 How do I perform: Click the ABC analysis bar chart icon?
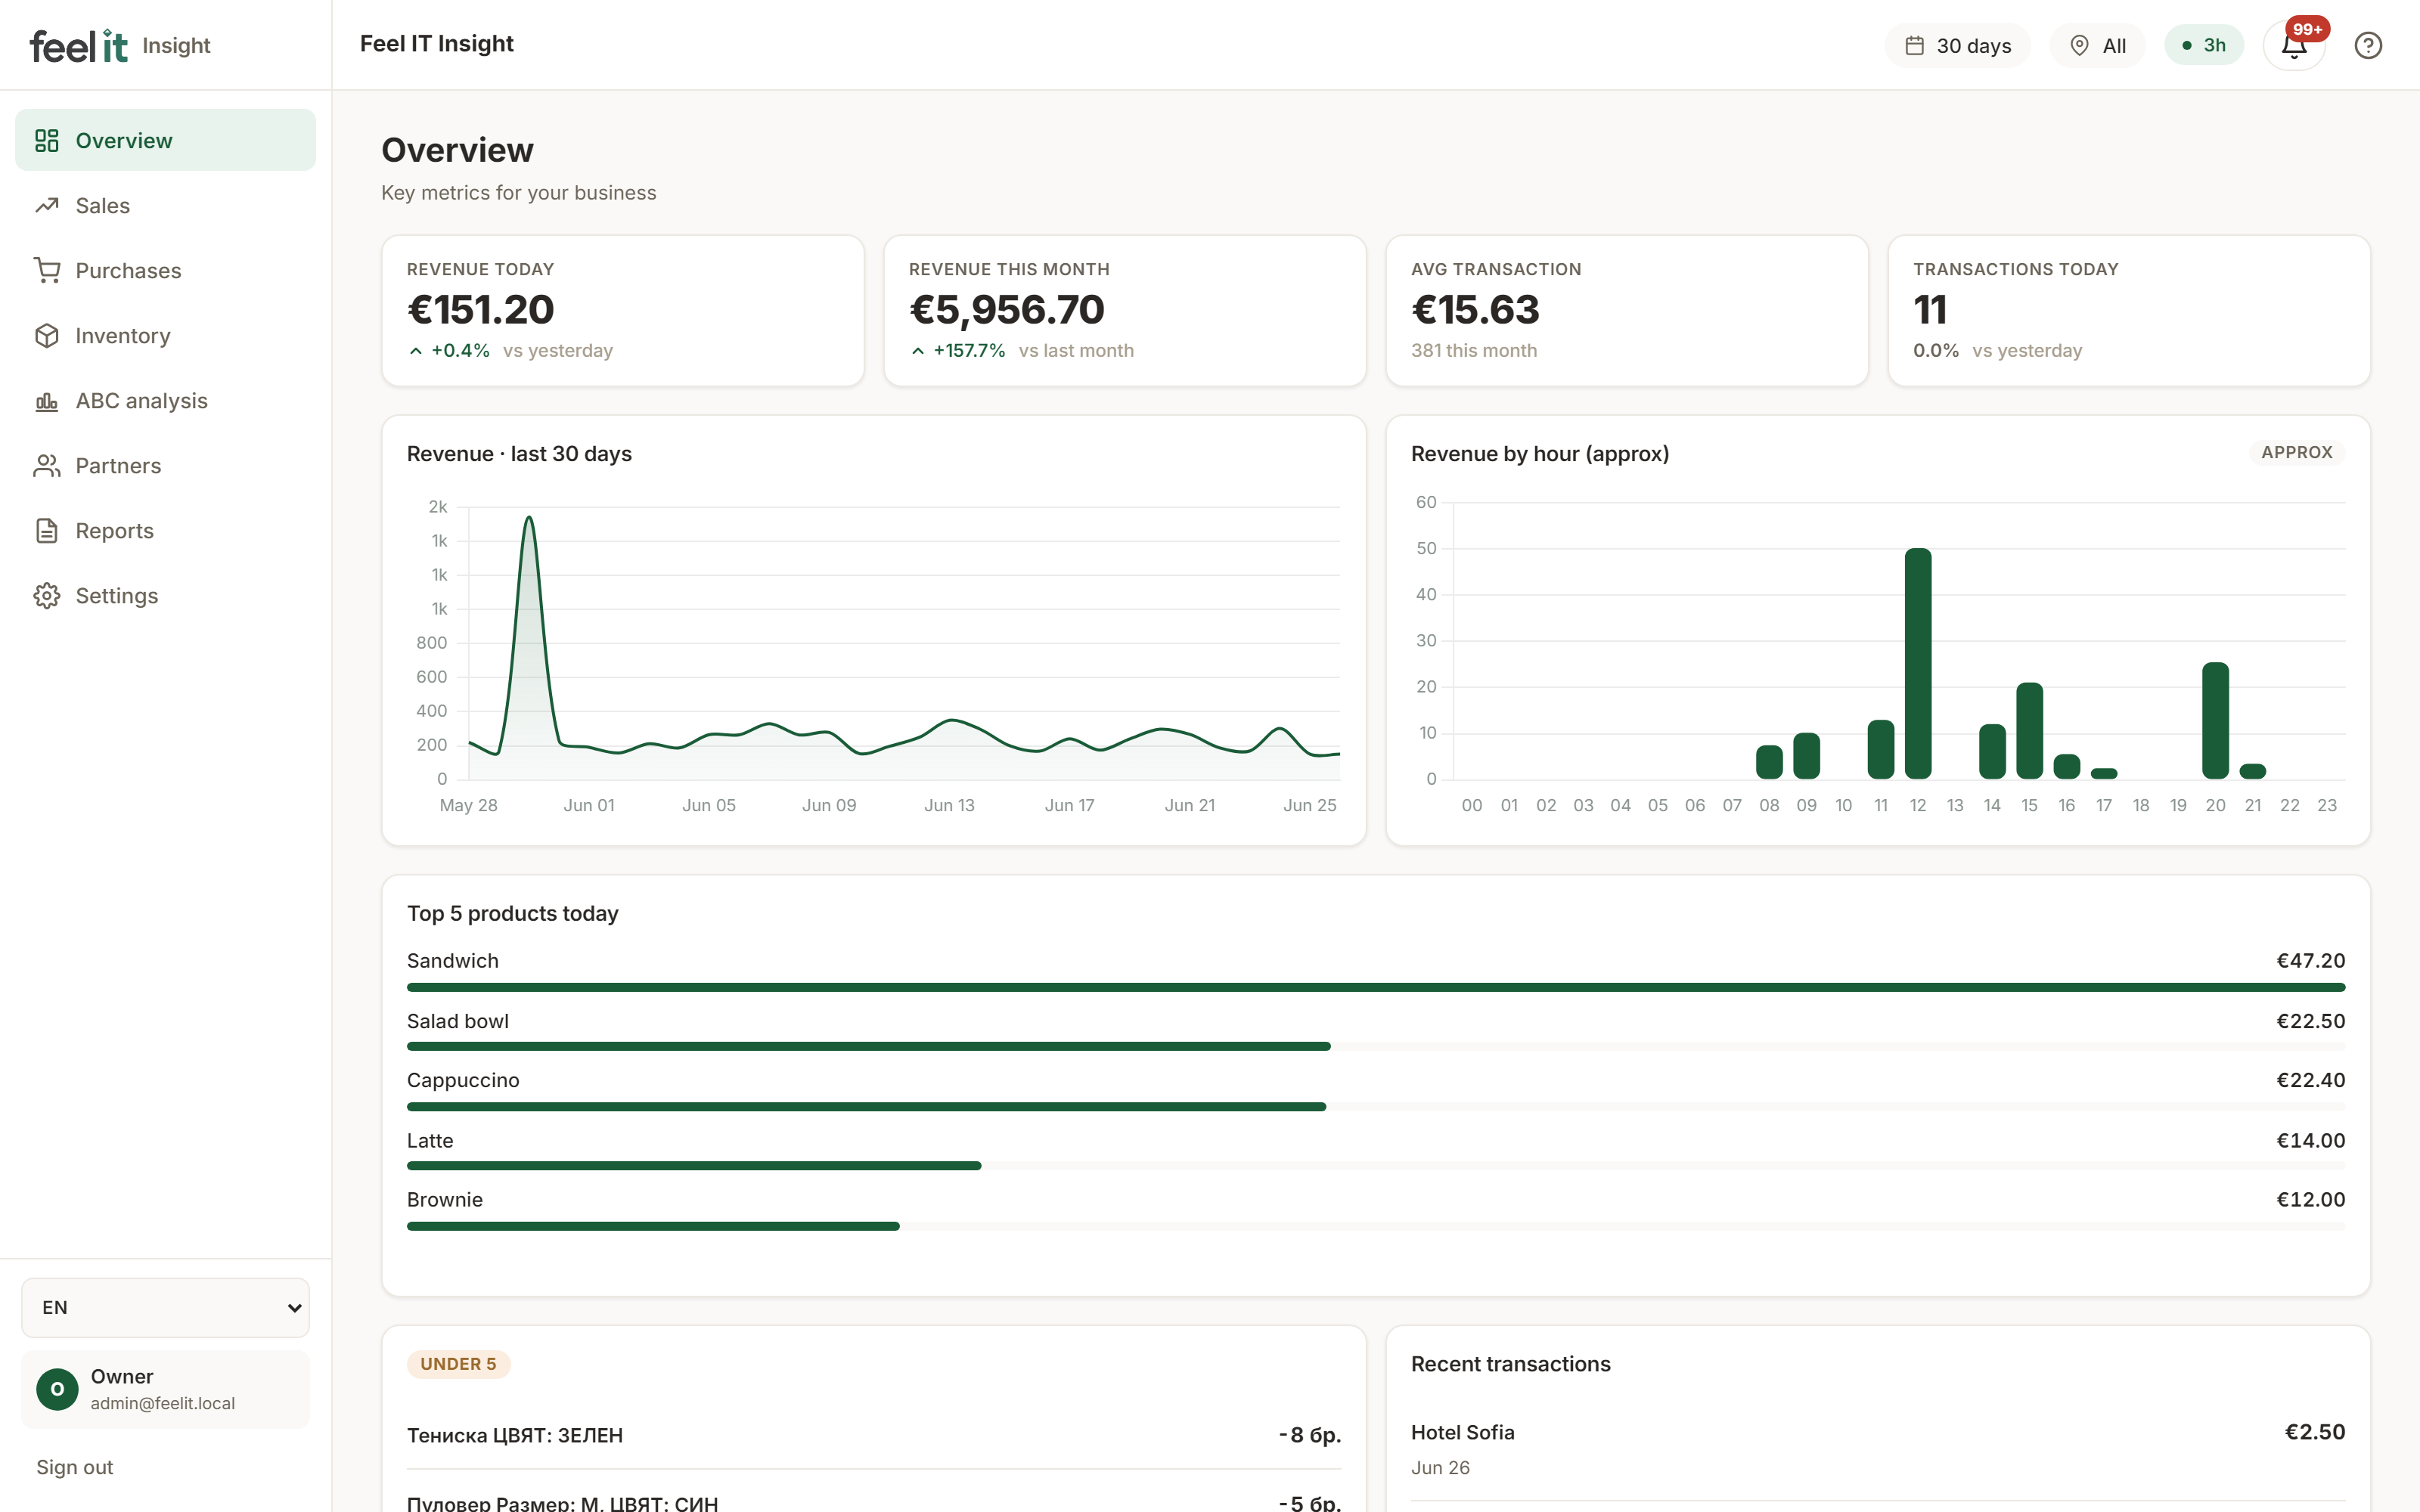(x=47, y=400)
